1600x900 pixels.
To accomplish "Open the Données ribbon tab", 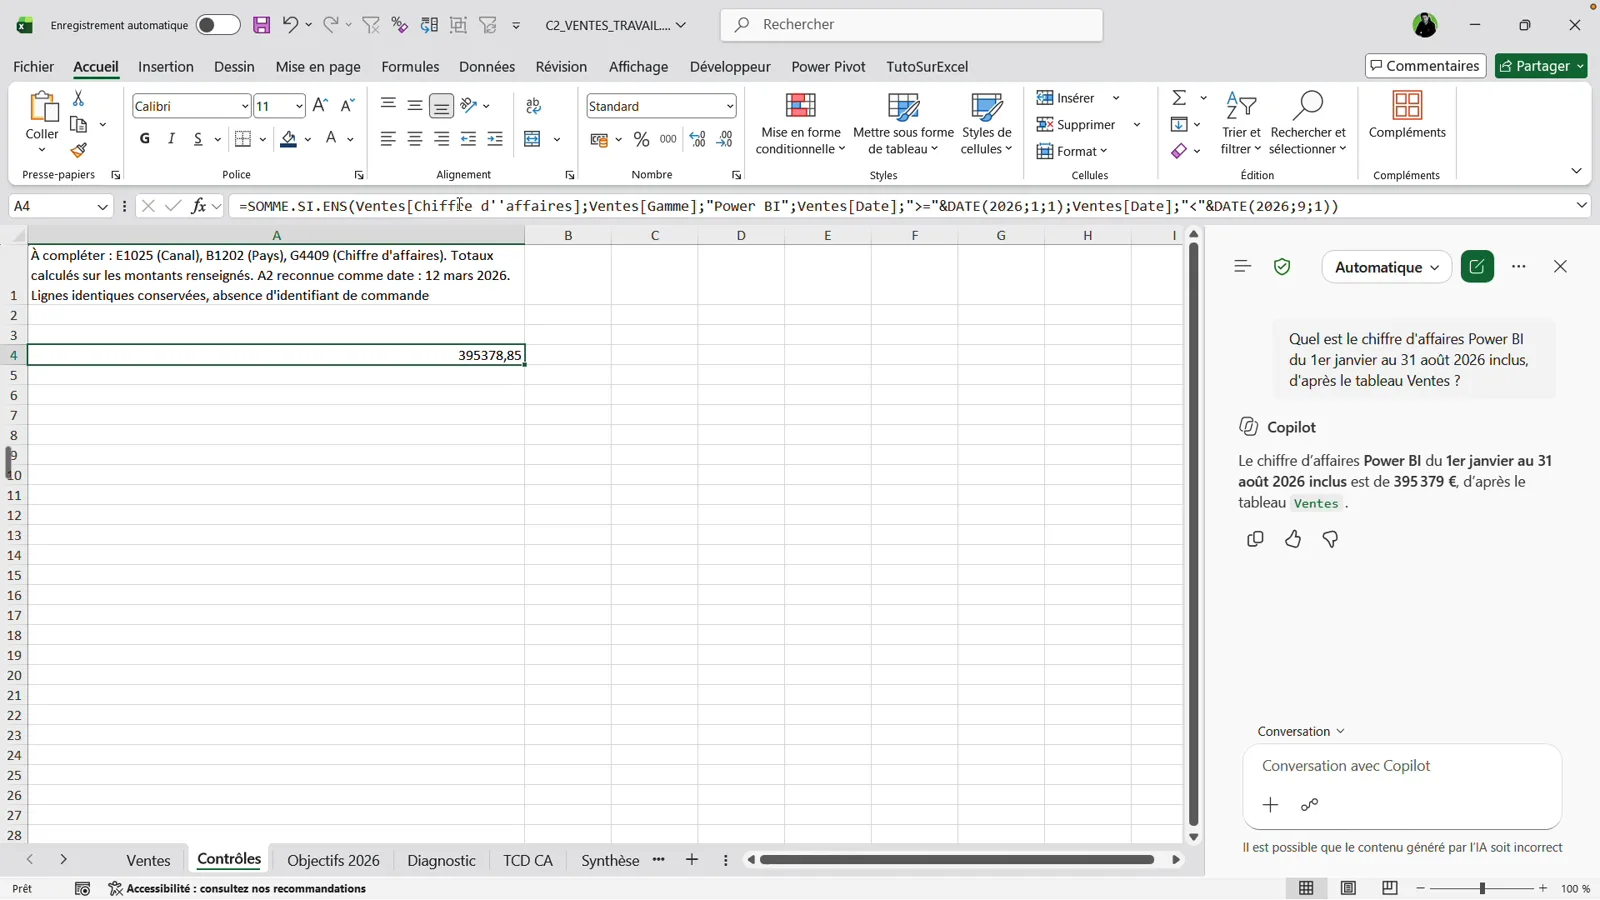I will 487,67.
